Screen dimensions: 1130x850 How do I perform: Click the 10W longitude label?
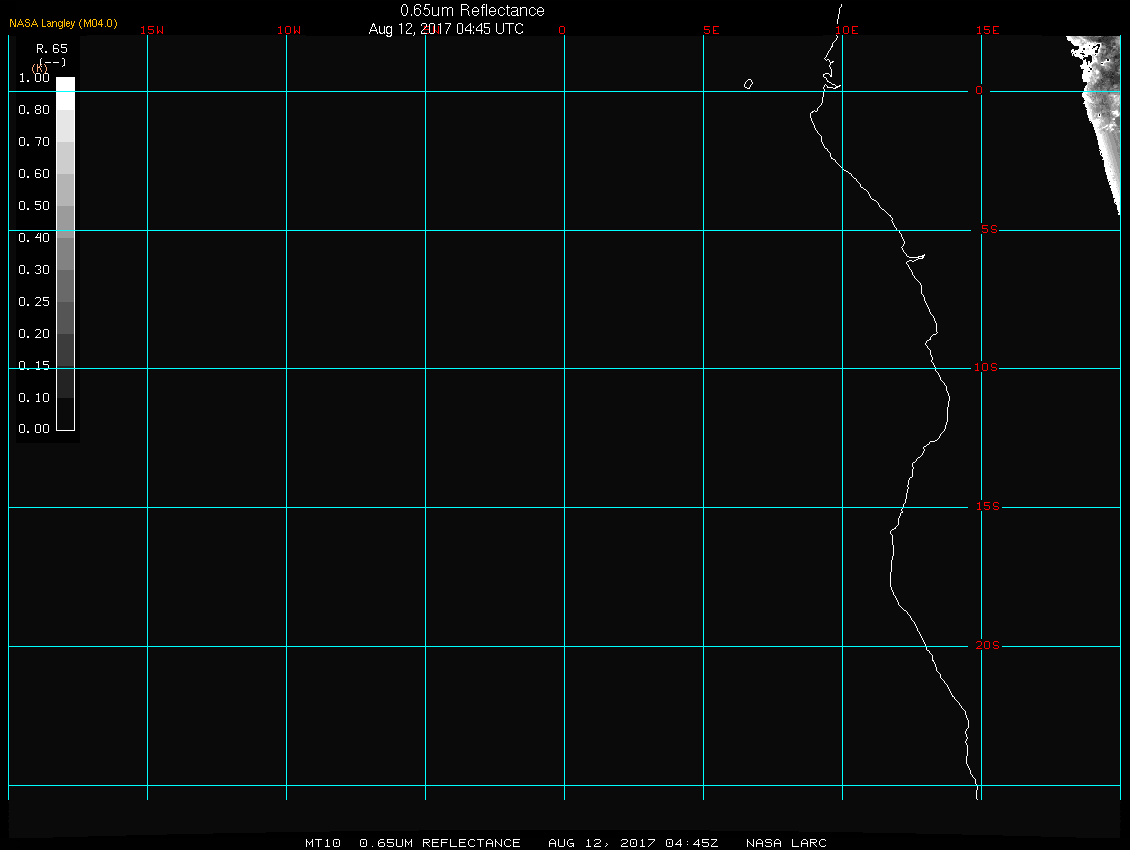(289, 30)
